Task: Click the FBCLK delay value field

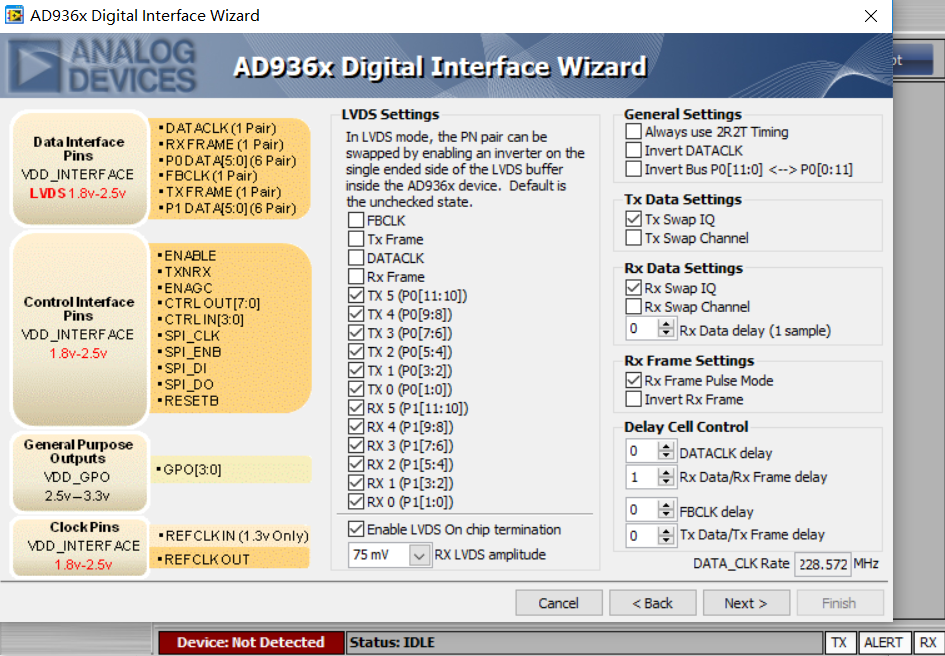Action: (643, 510)
